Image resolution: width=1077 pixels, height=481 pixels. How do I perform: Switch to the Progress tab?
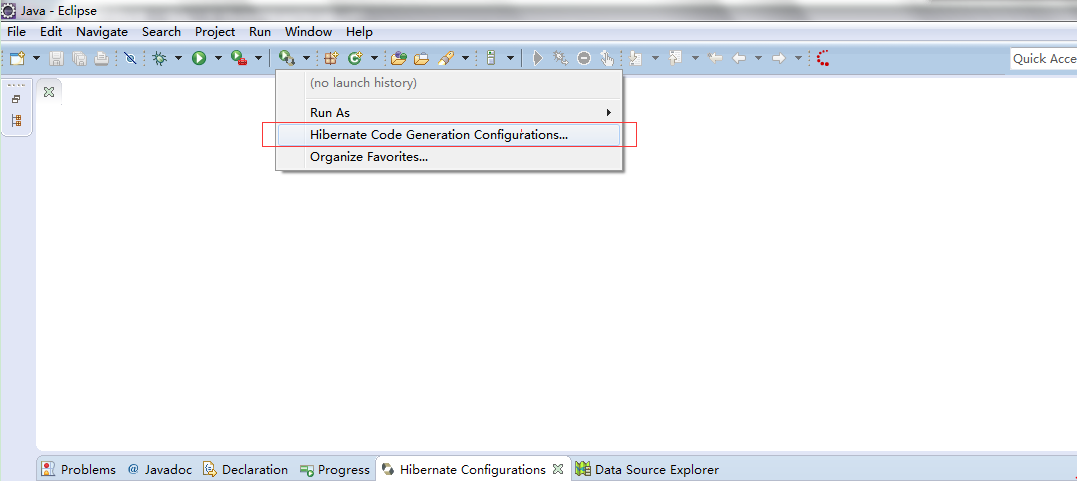(335, 470)
